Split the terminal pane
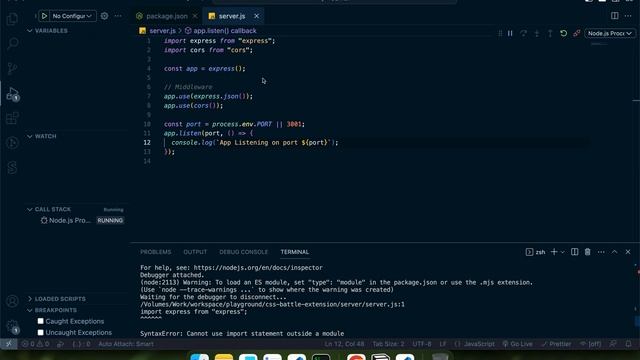Image resolution: width=640 pixels, height=360 pixels. pyautogui.click(x=574, y=252)
